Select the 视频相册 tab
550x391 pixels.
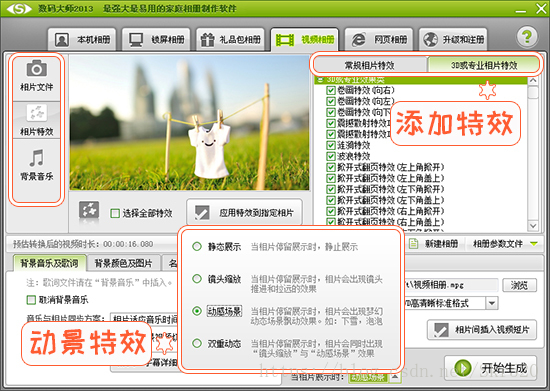[304, 40]
